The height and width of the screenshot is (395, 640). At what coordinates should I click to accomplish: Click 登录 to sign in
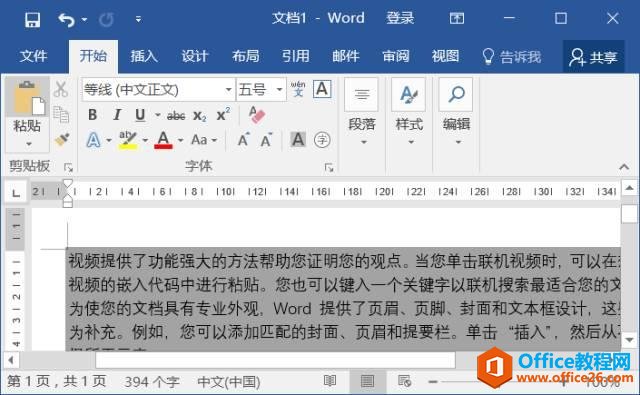click(400, 18)
